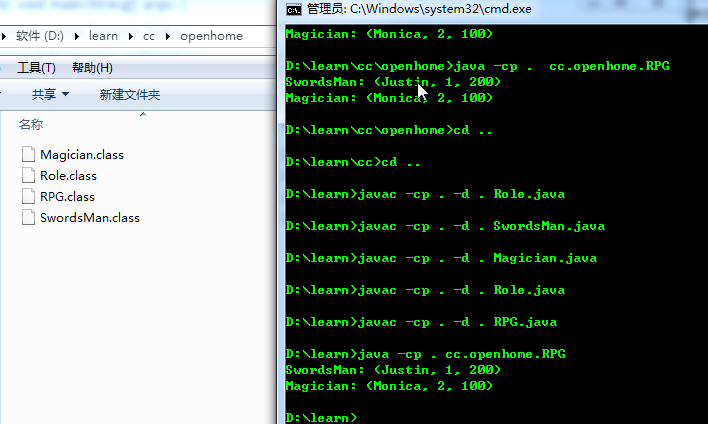
Task: Click openhome in the address breadcrumb
Action: (x=211, y=36)
